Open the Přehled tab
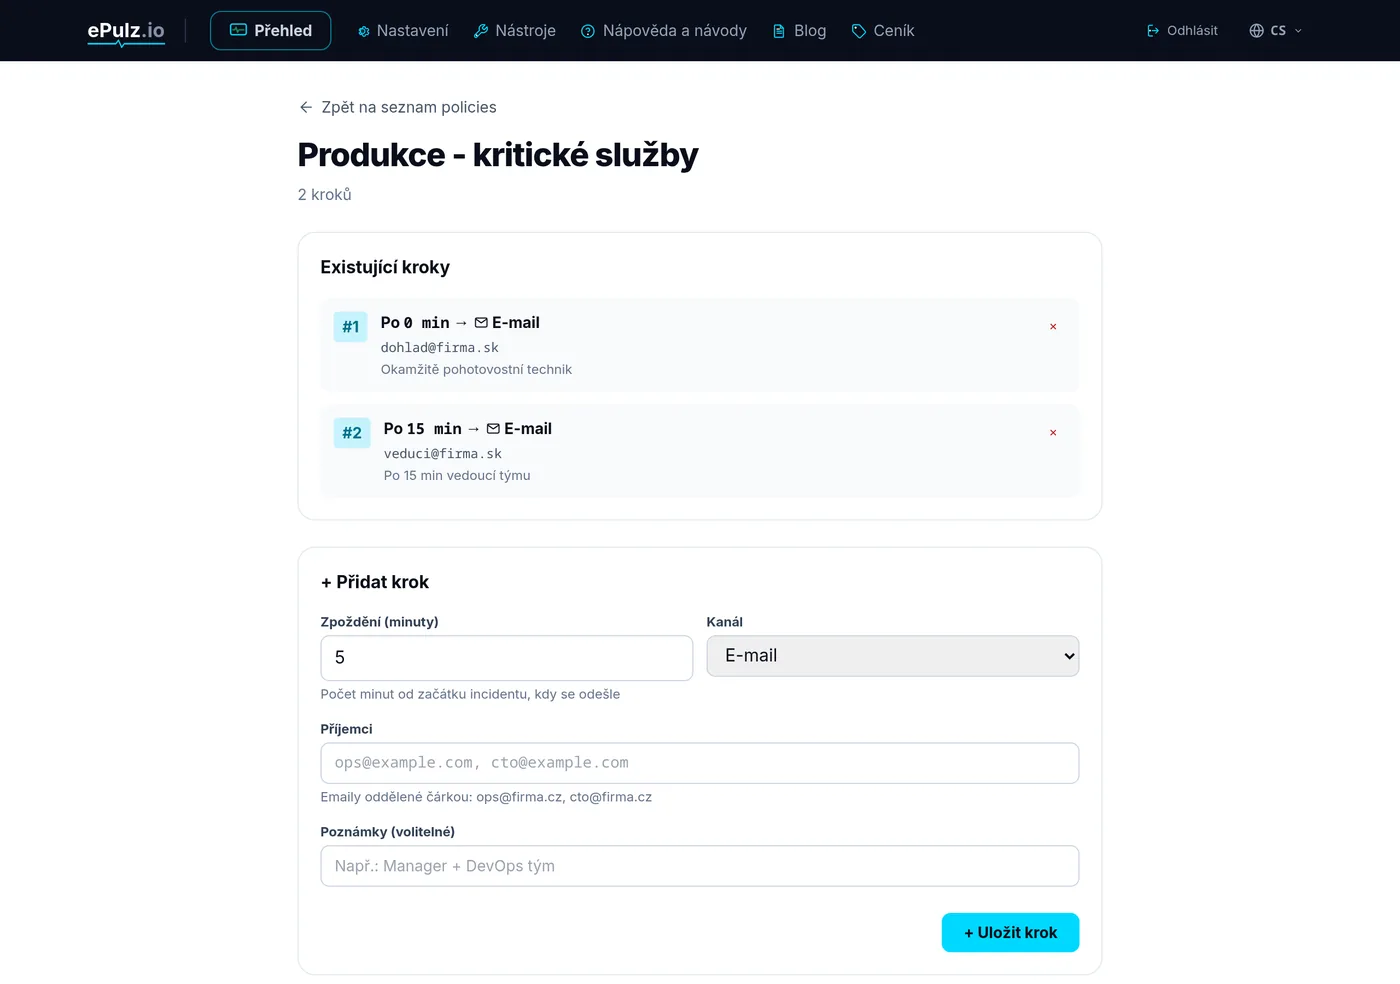This screenshot has height=984, width=1400. click(271, 31)
